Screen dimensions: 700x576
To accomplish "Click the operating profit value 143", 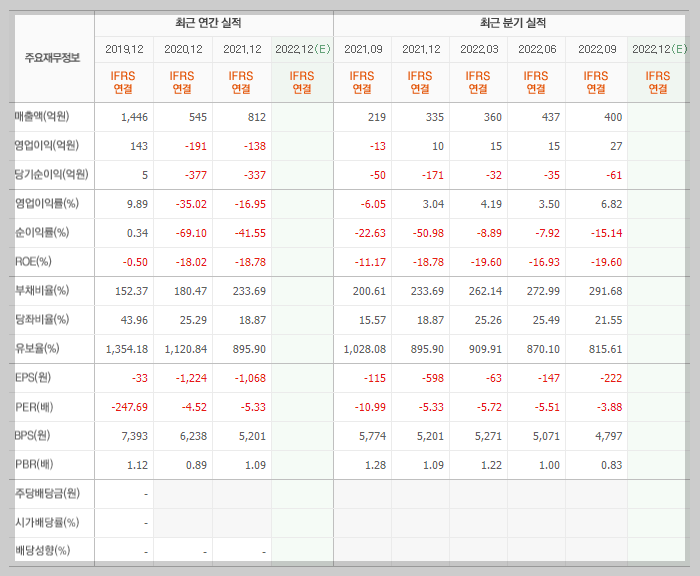I will coord(139,146).
